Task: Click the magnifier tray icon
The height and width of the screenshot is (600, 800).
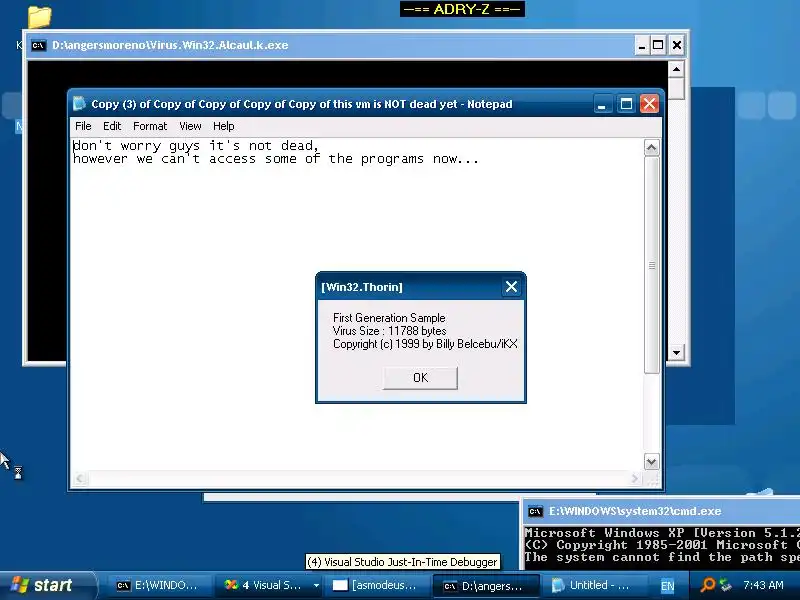Action: [x=707, y=585]
